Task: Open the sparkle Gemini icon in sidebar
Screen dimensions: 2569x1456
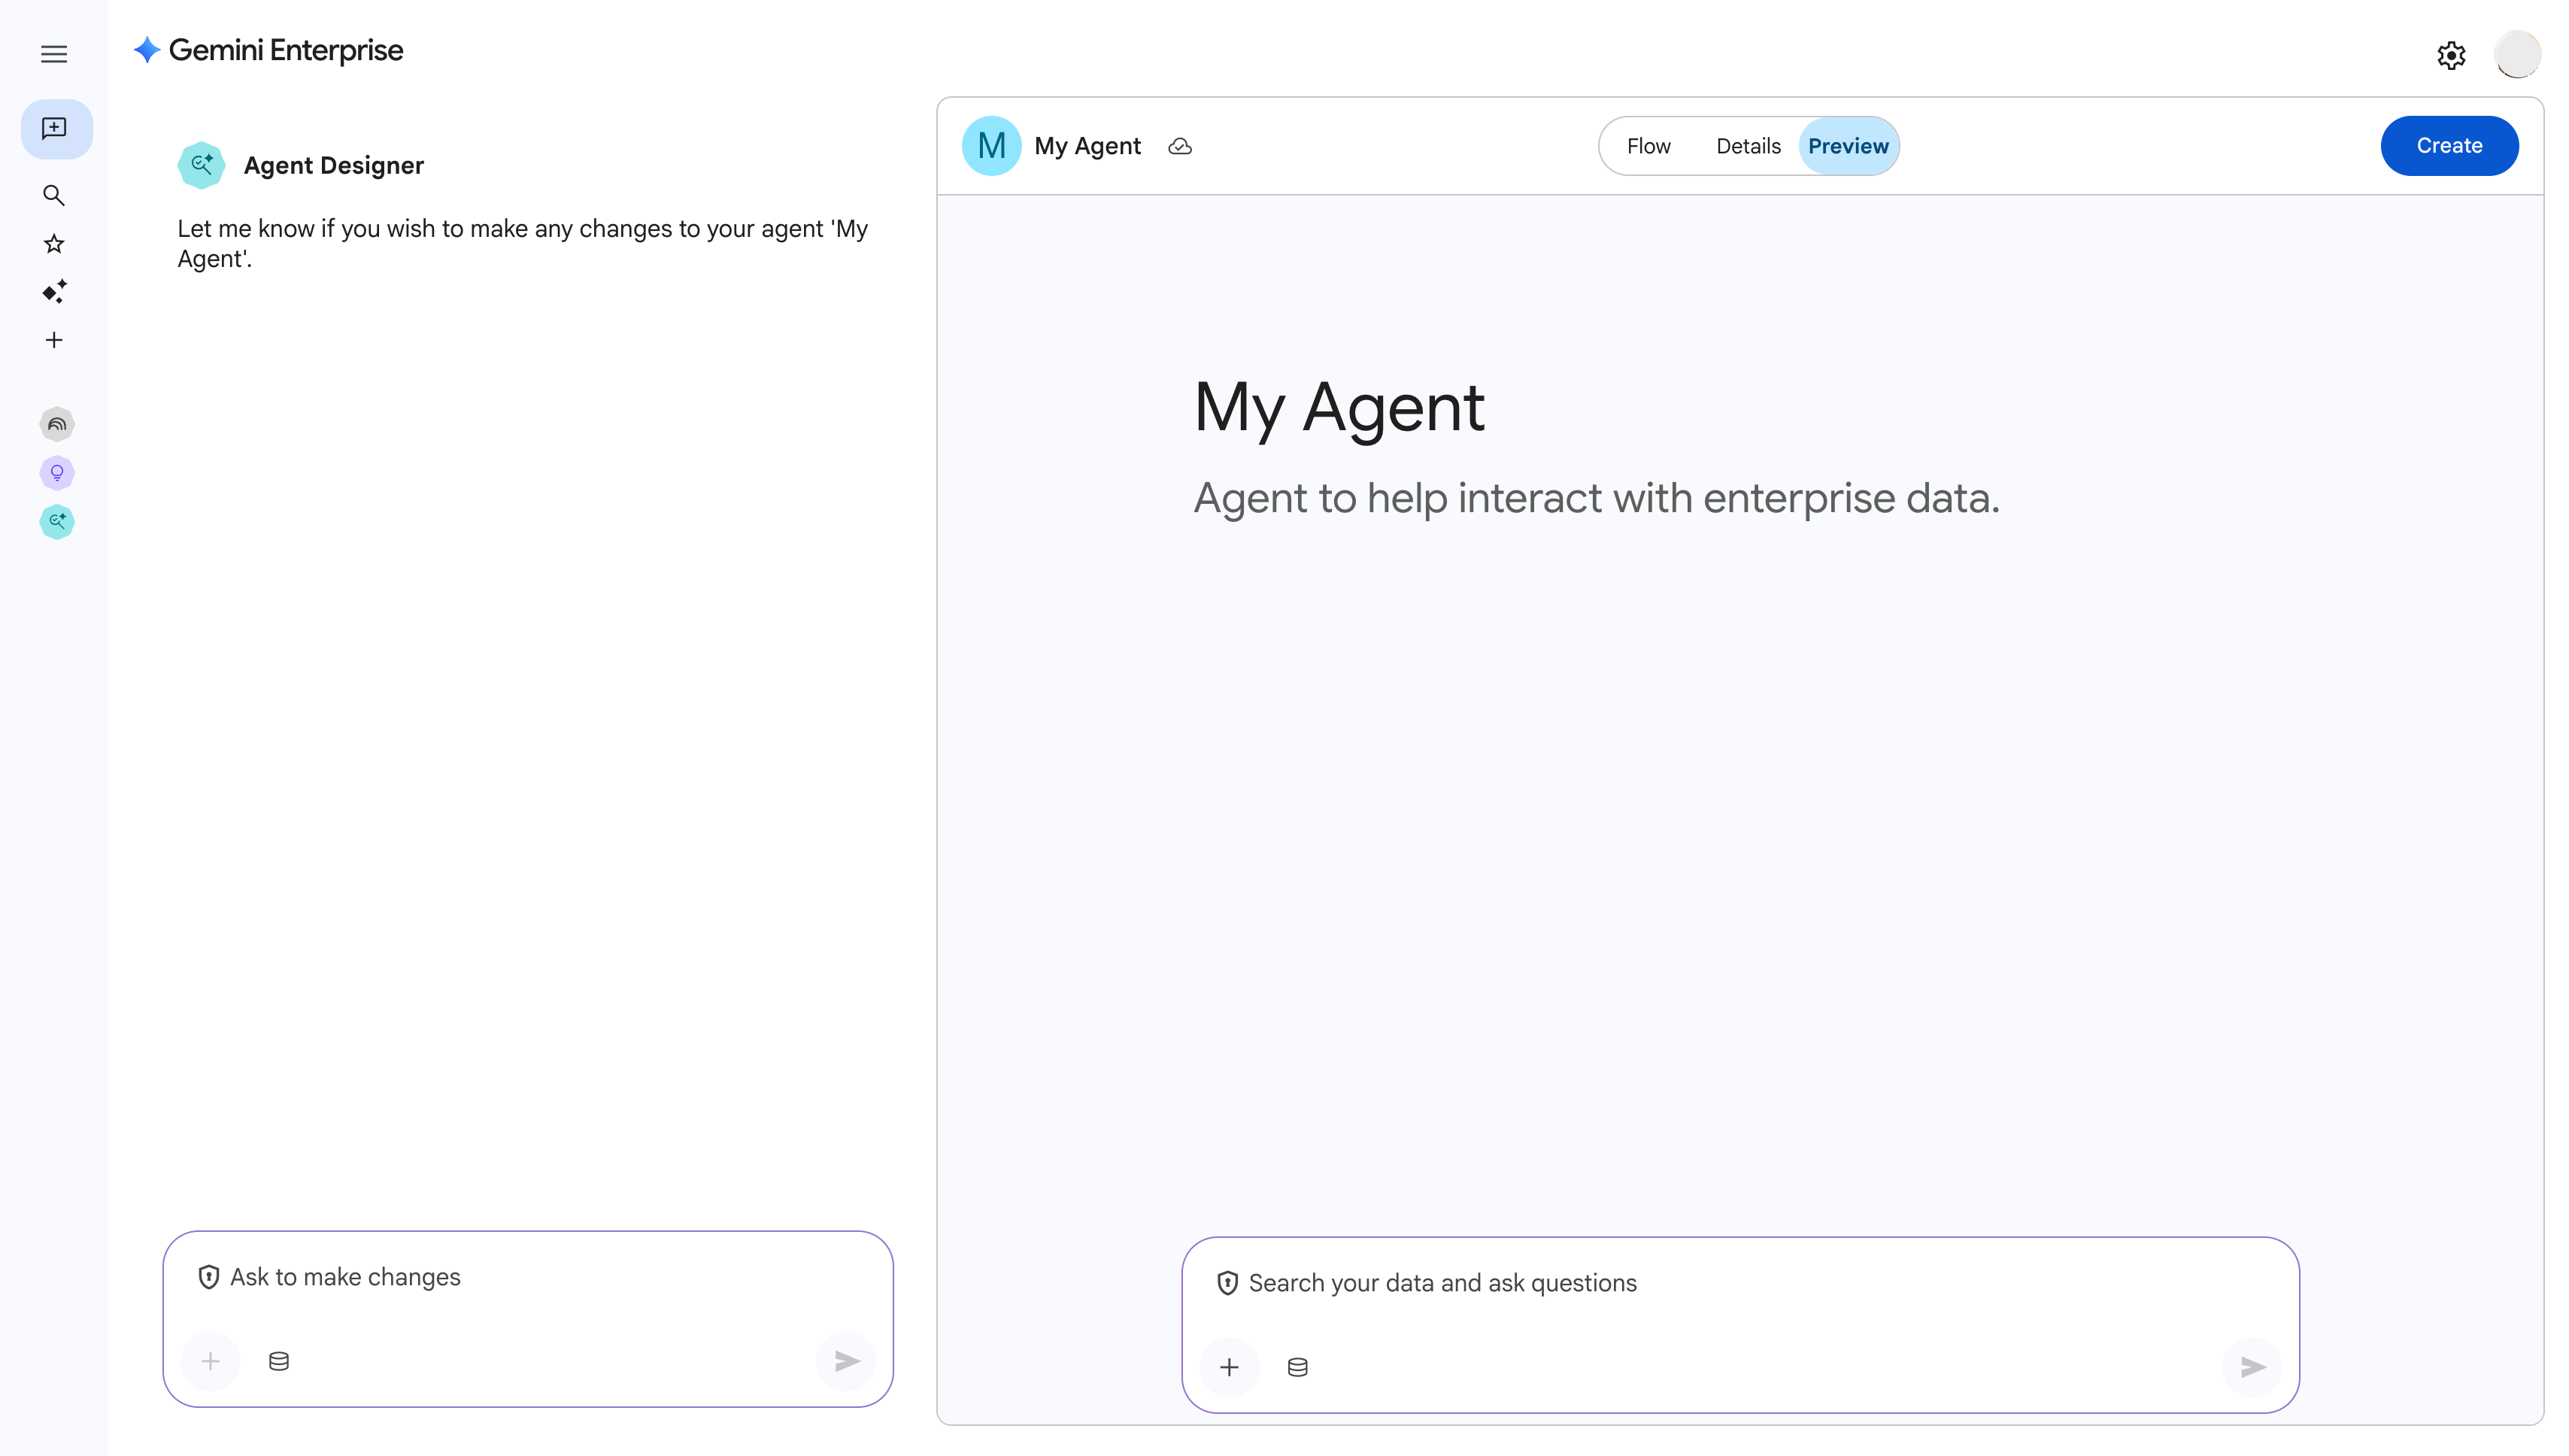Action: coord(54,291)
